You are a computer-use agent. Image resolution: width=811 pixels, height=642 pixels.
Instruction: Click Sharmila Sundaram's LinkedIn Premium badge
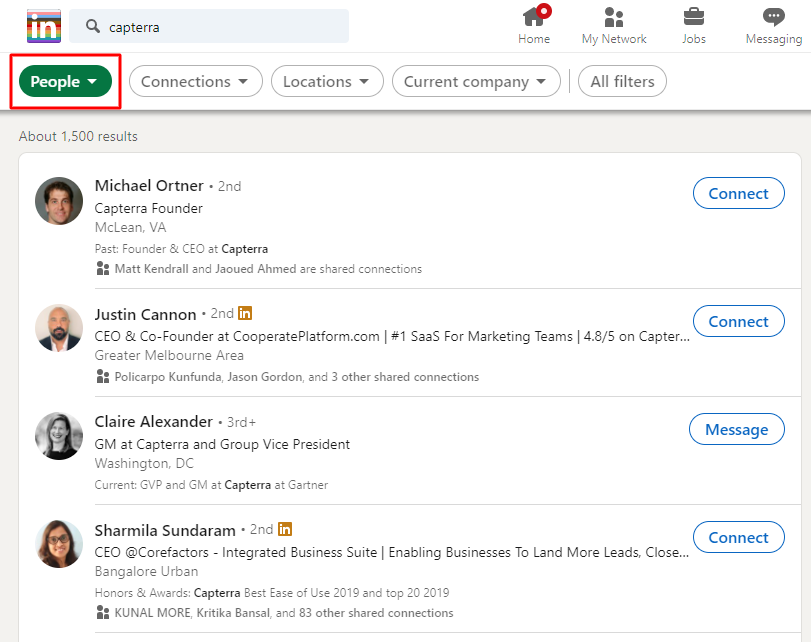tap(285, 529)
